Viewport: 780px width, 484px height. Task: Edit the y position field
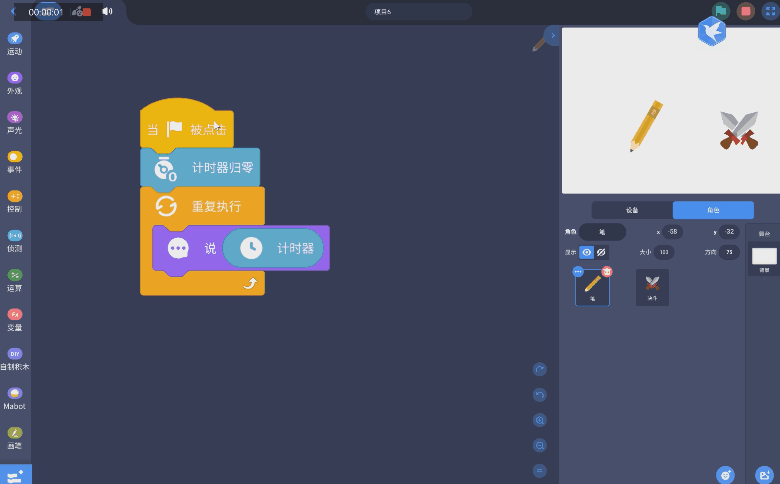click(x=729, y=232)
